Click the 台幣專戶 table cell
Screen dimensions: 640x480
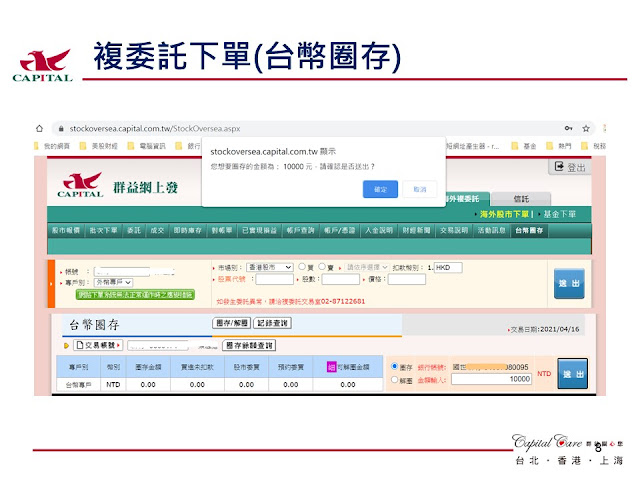tap(78, 384)
